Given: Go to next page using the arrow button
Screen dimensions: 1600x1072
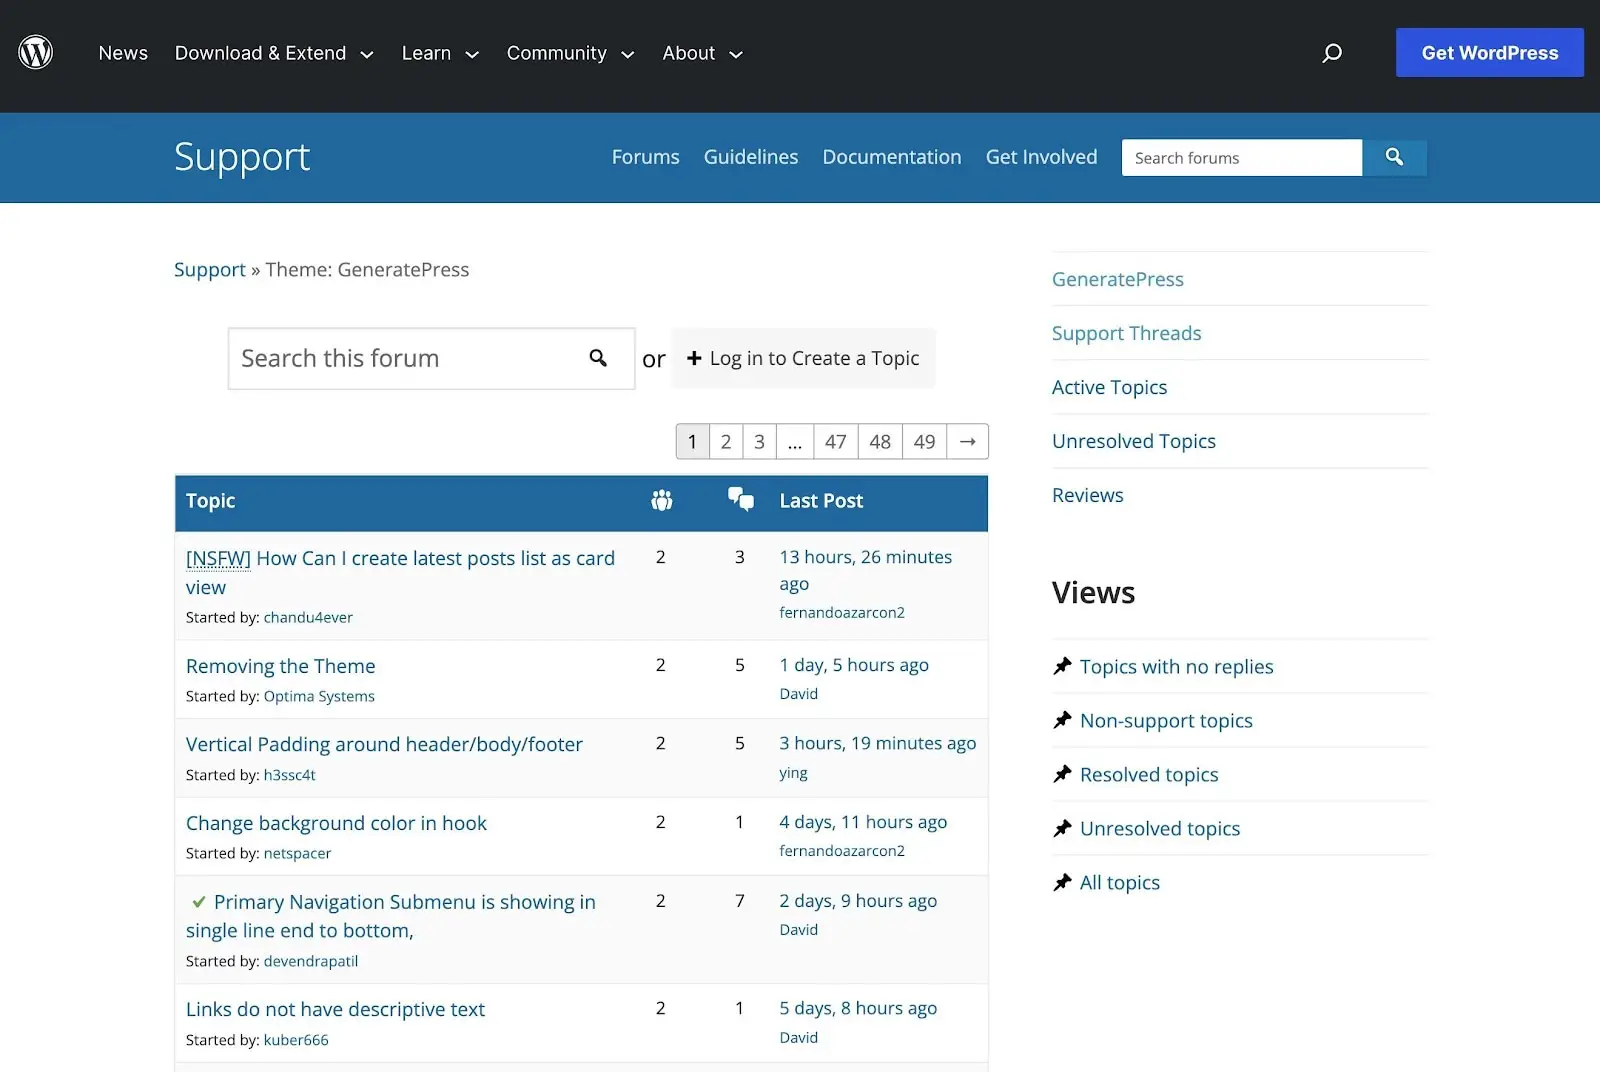Looking at the screenshot, I should click(x=967, y=441).
